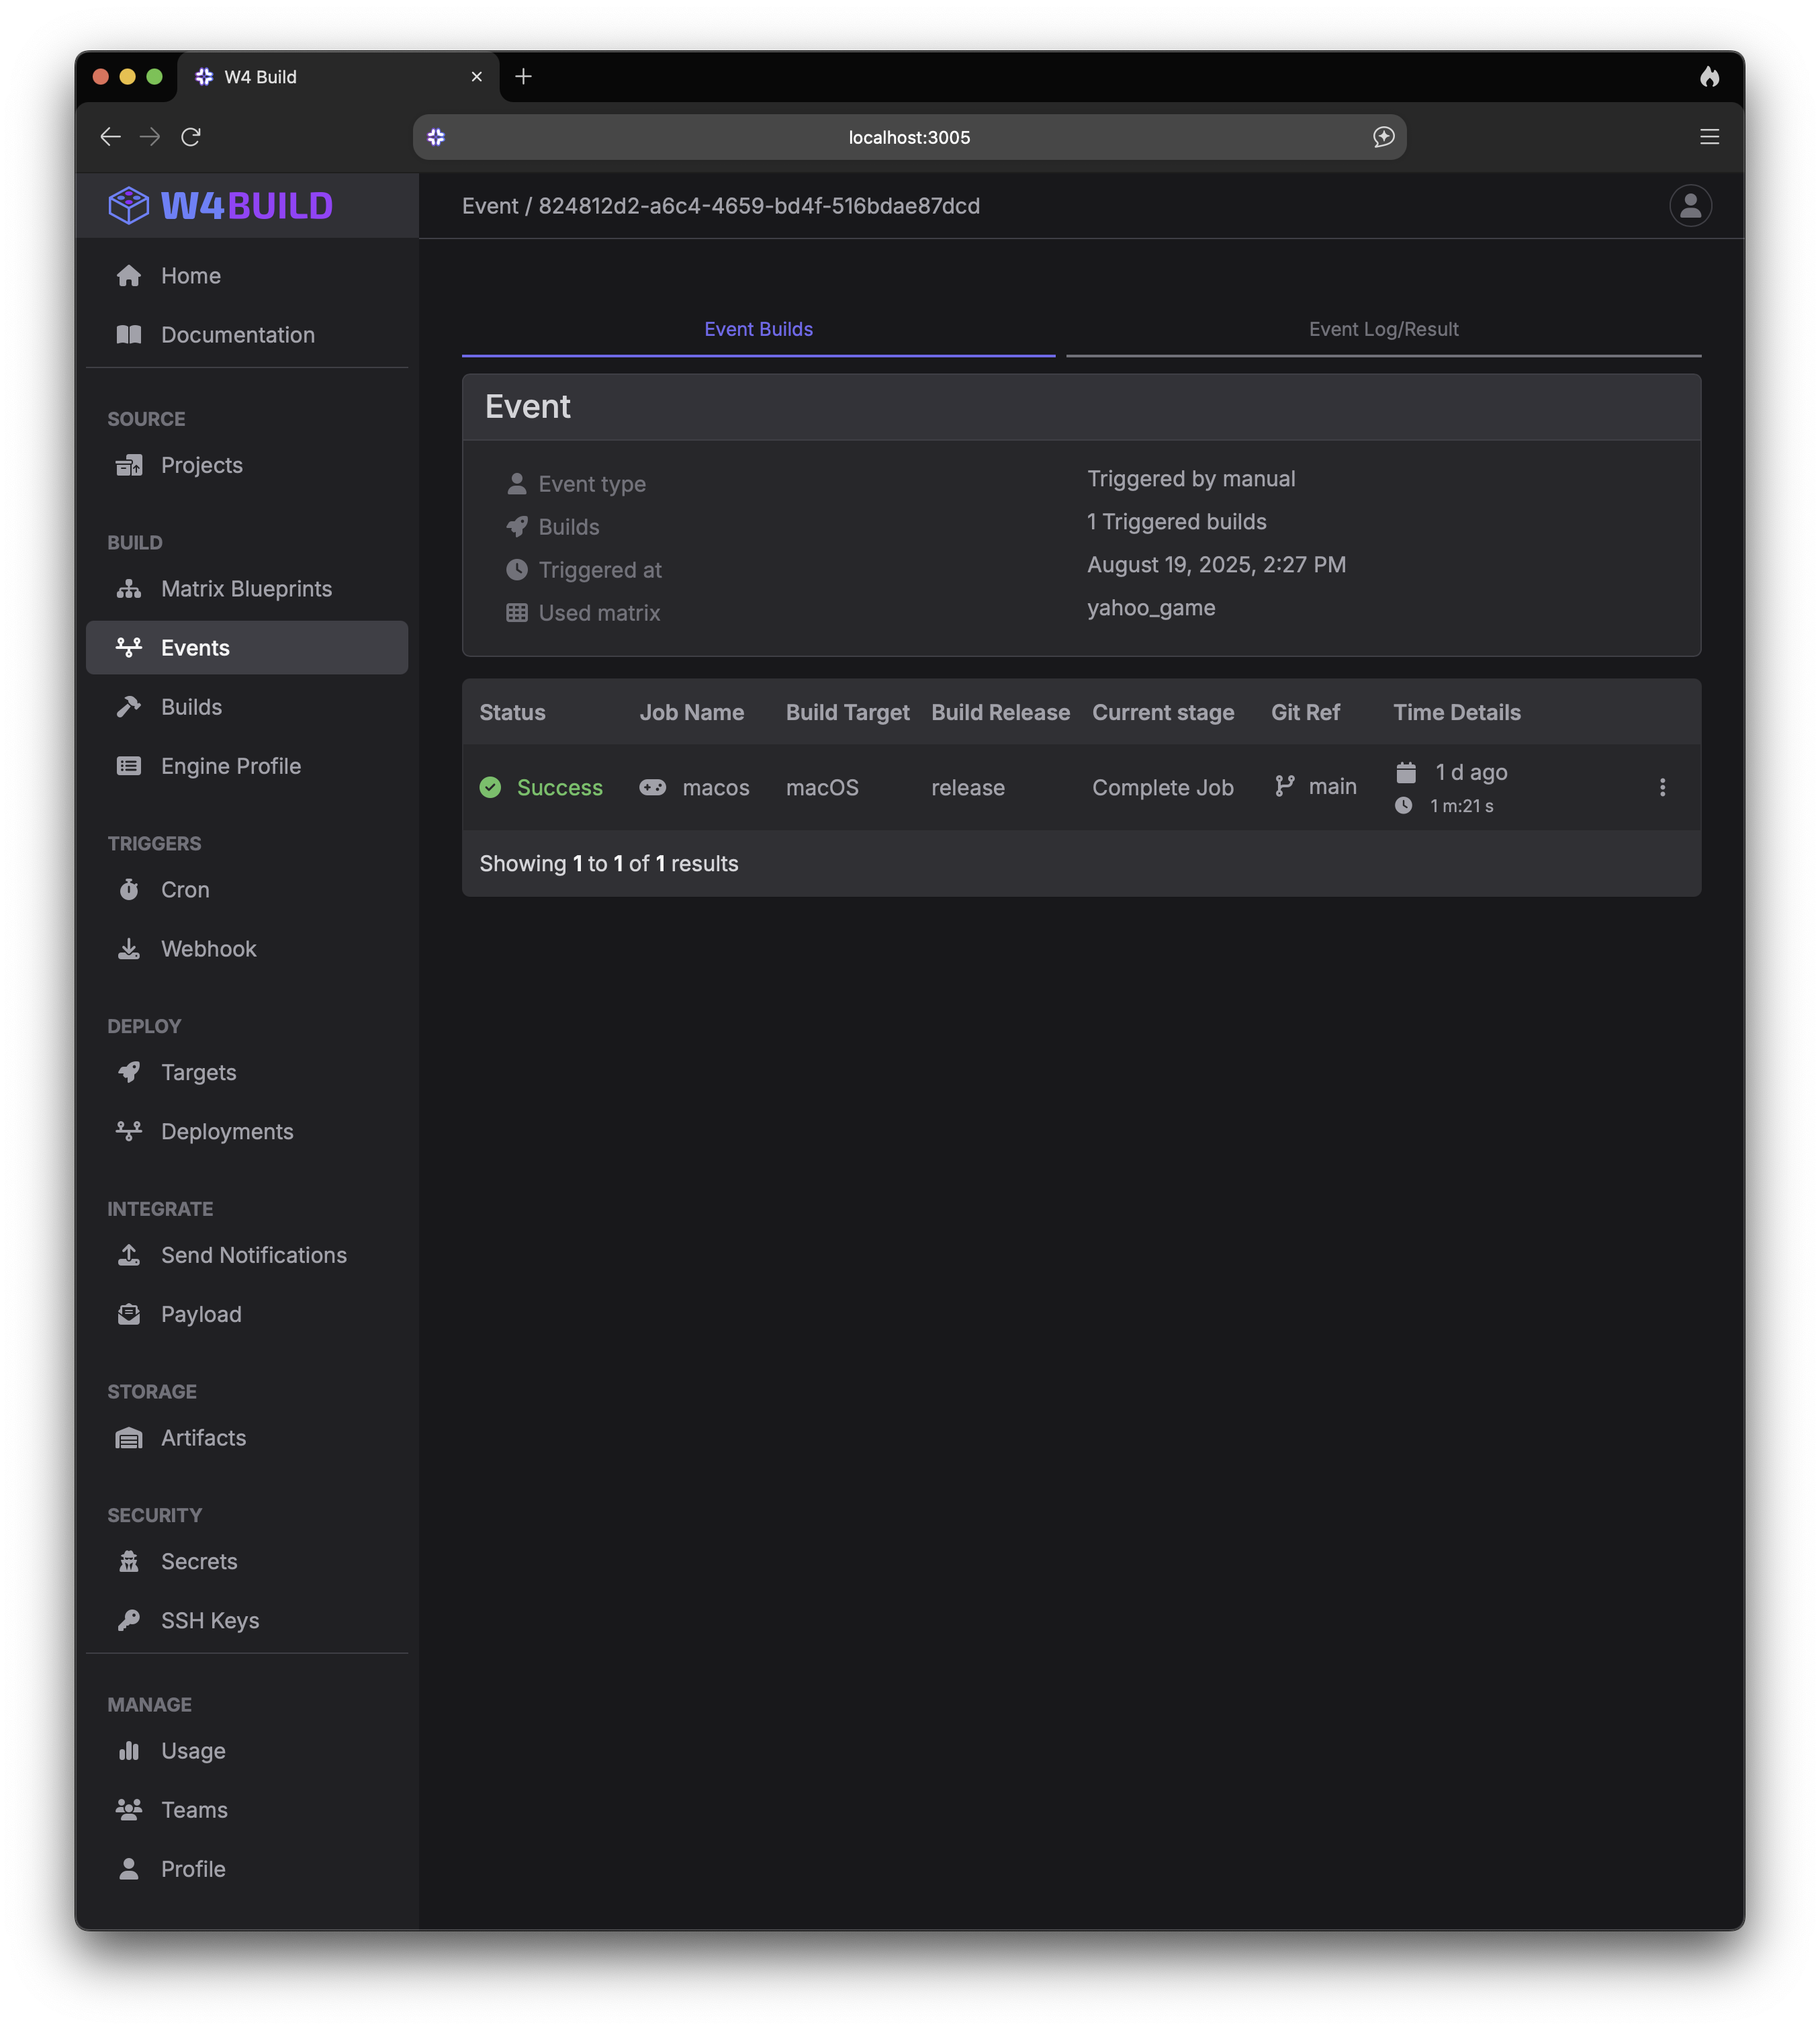
Task: Open the Teams page
Action: [247, 1809]
